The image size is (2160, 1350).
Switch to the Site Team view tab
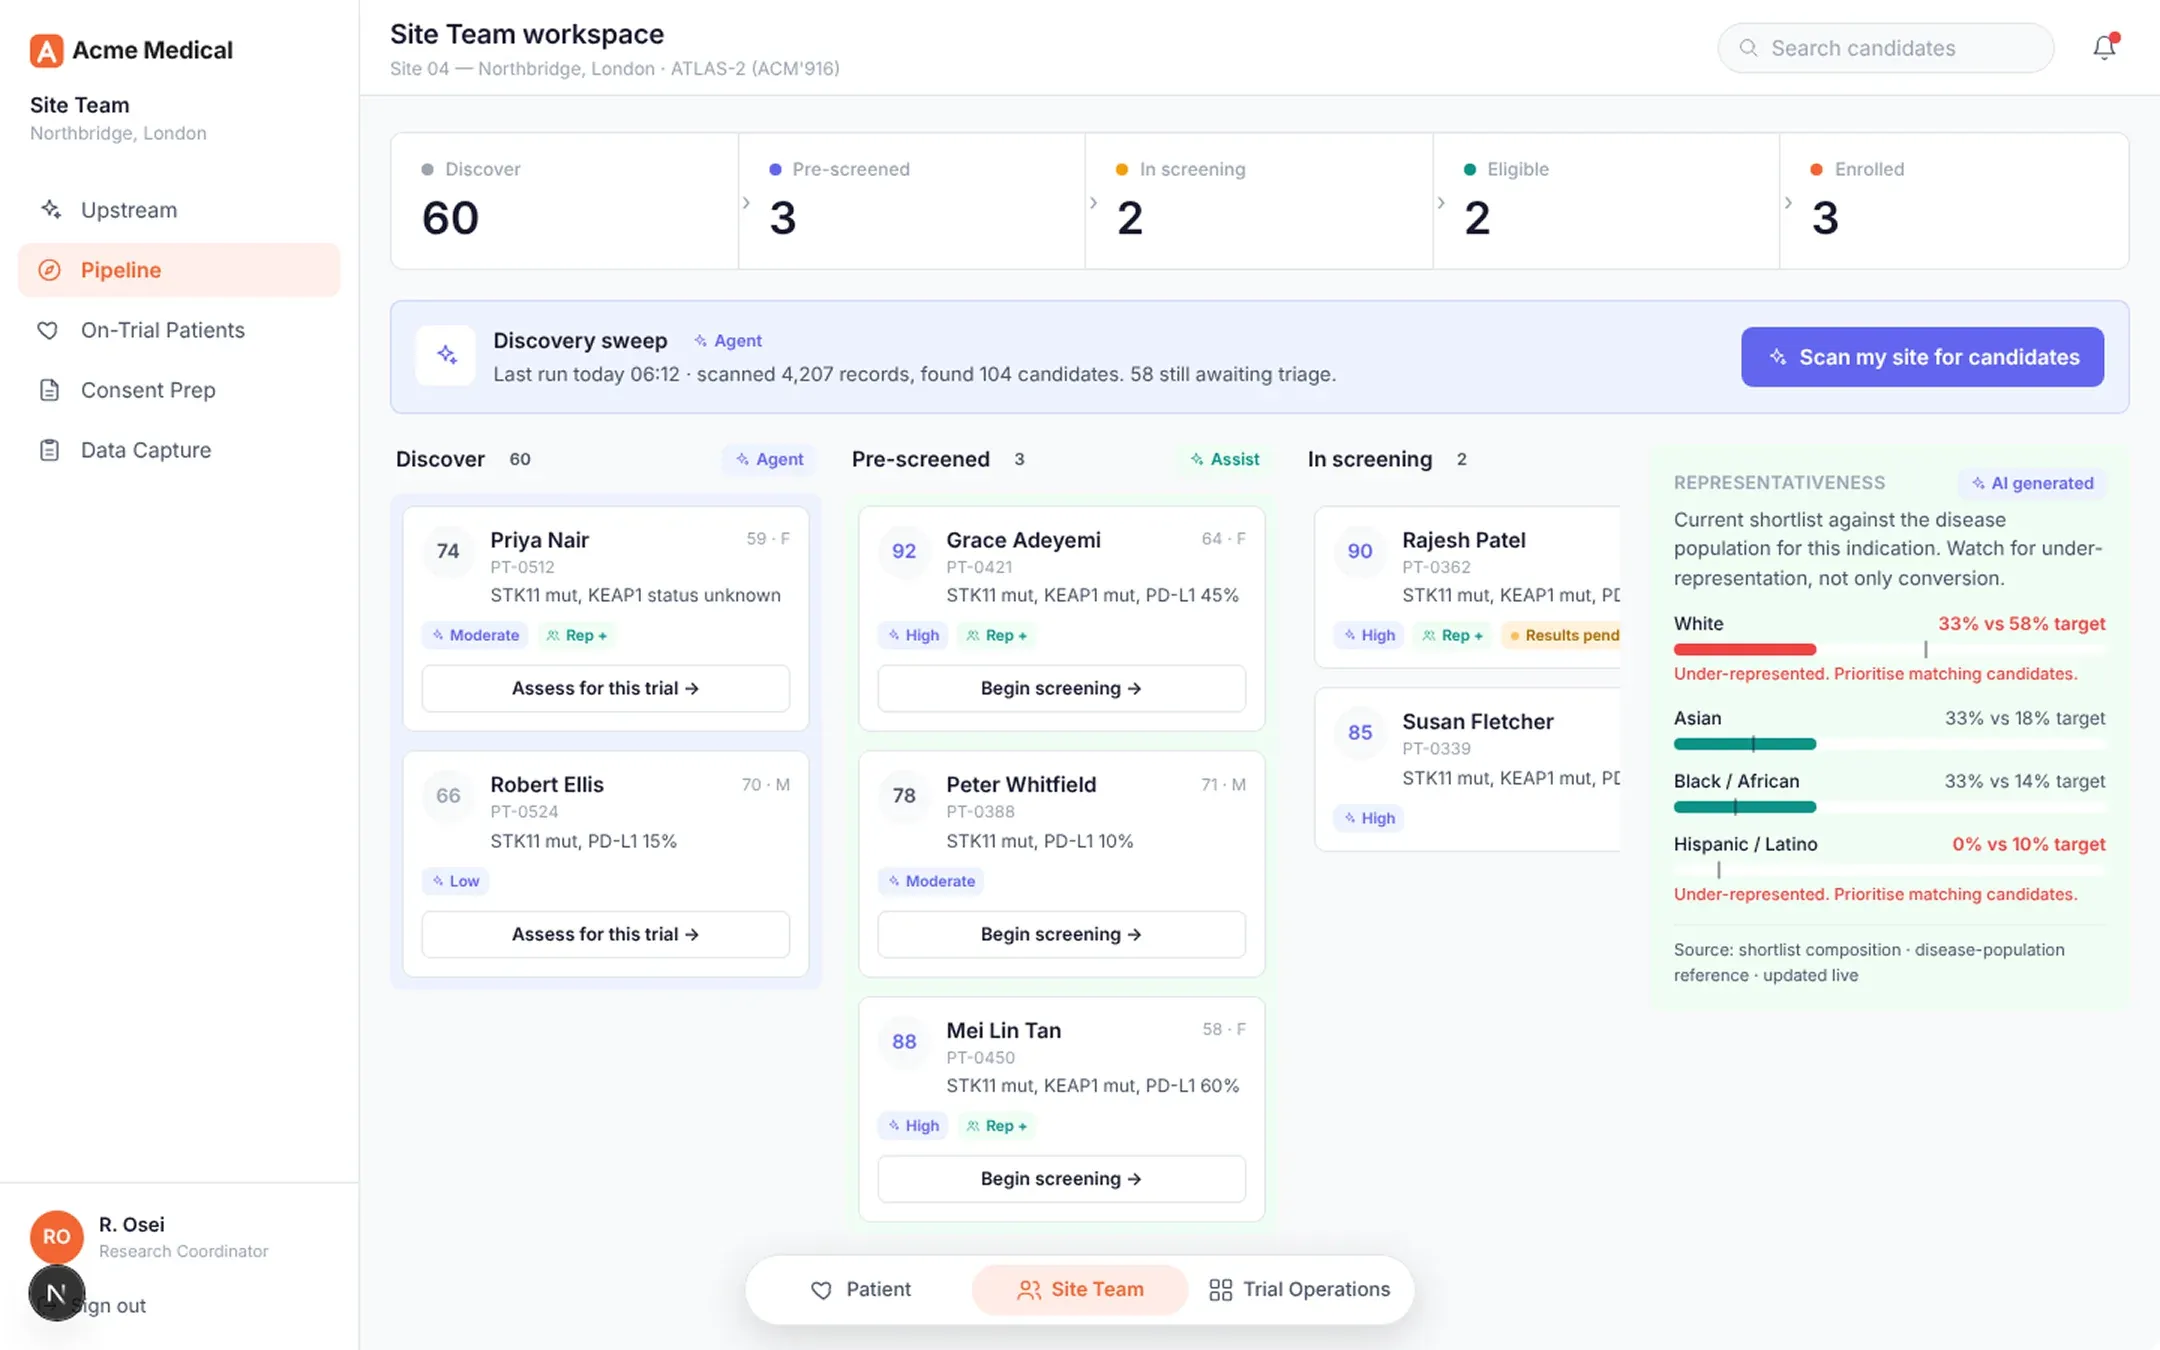click(x=1080, y=1290)
